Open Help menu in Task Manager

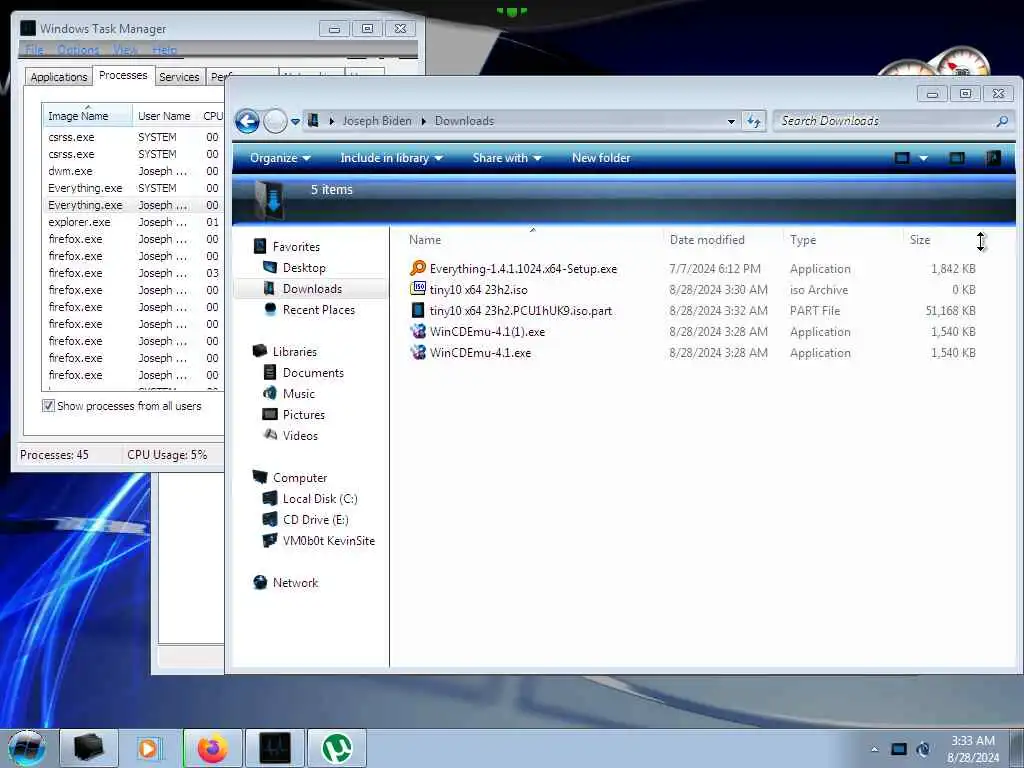pos(165,50)
